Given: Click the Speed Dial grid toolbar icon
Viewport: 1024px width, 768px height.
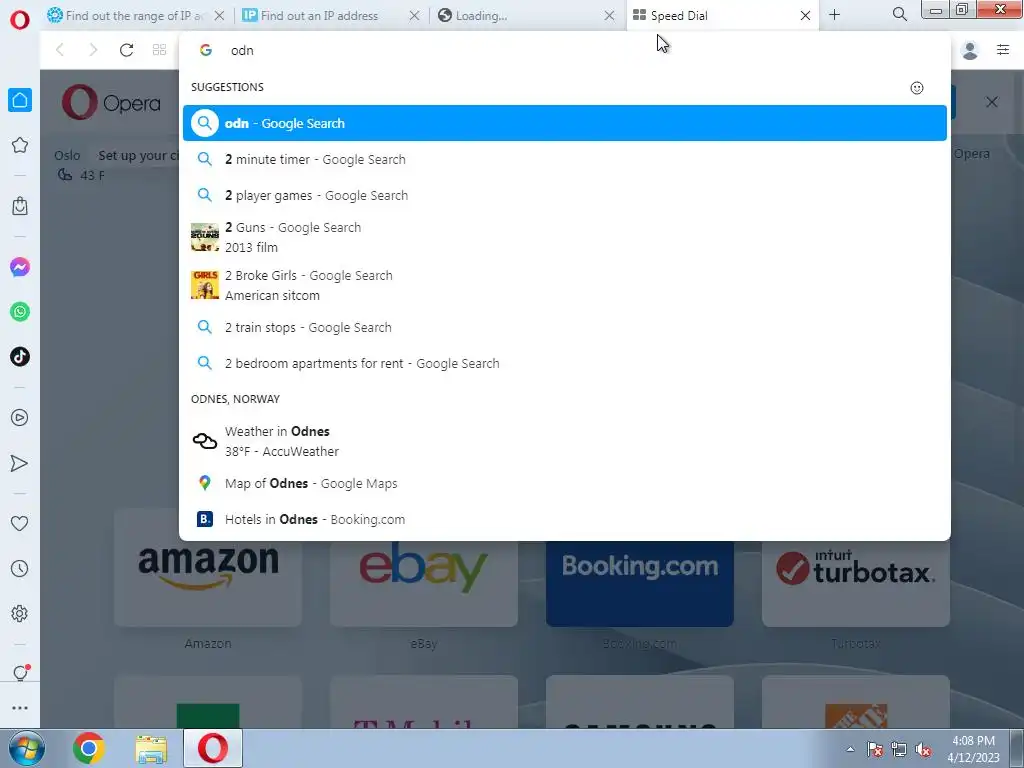Looking at the screenshot, I should point(159,50).
